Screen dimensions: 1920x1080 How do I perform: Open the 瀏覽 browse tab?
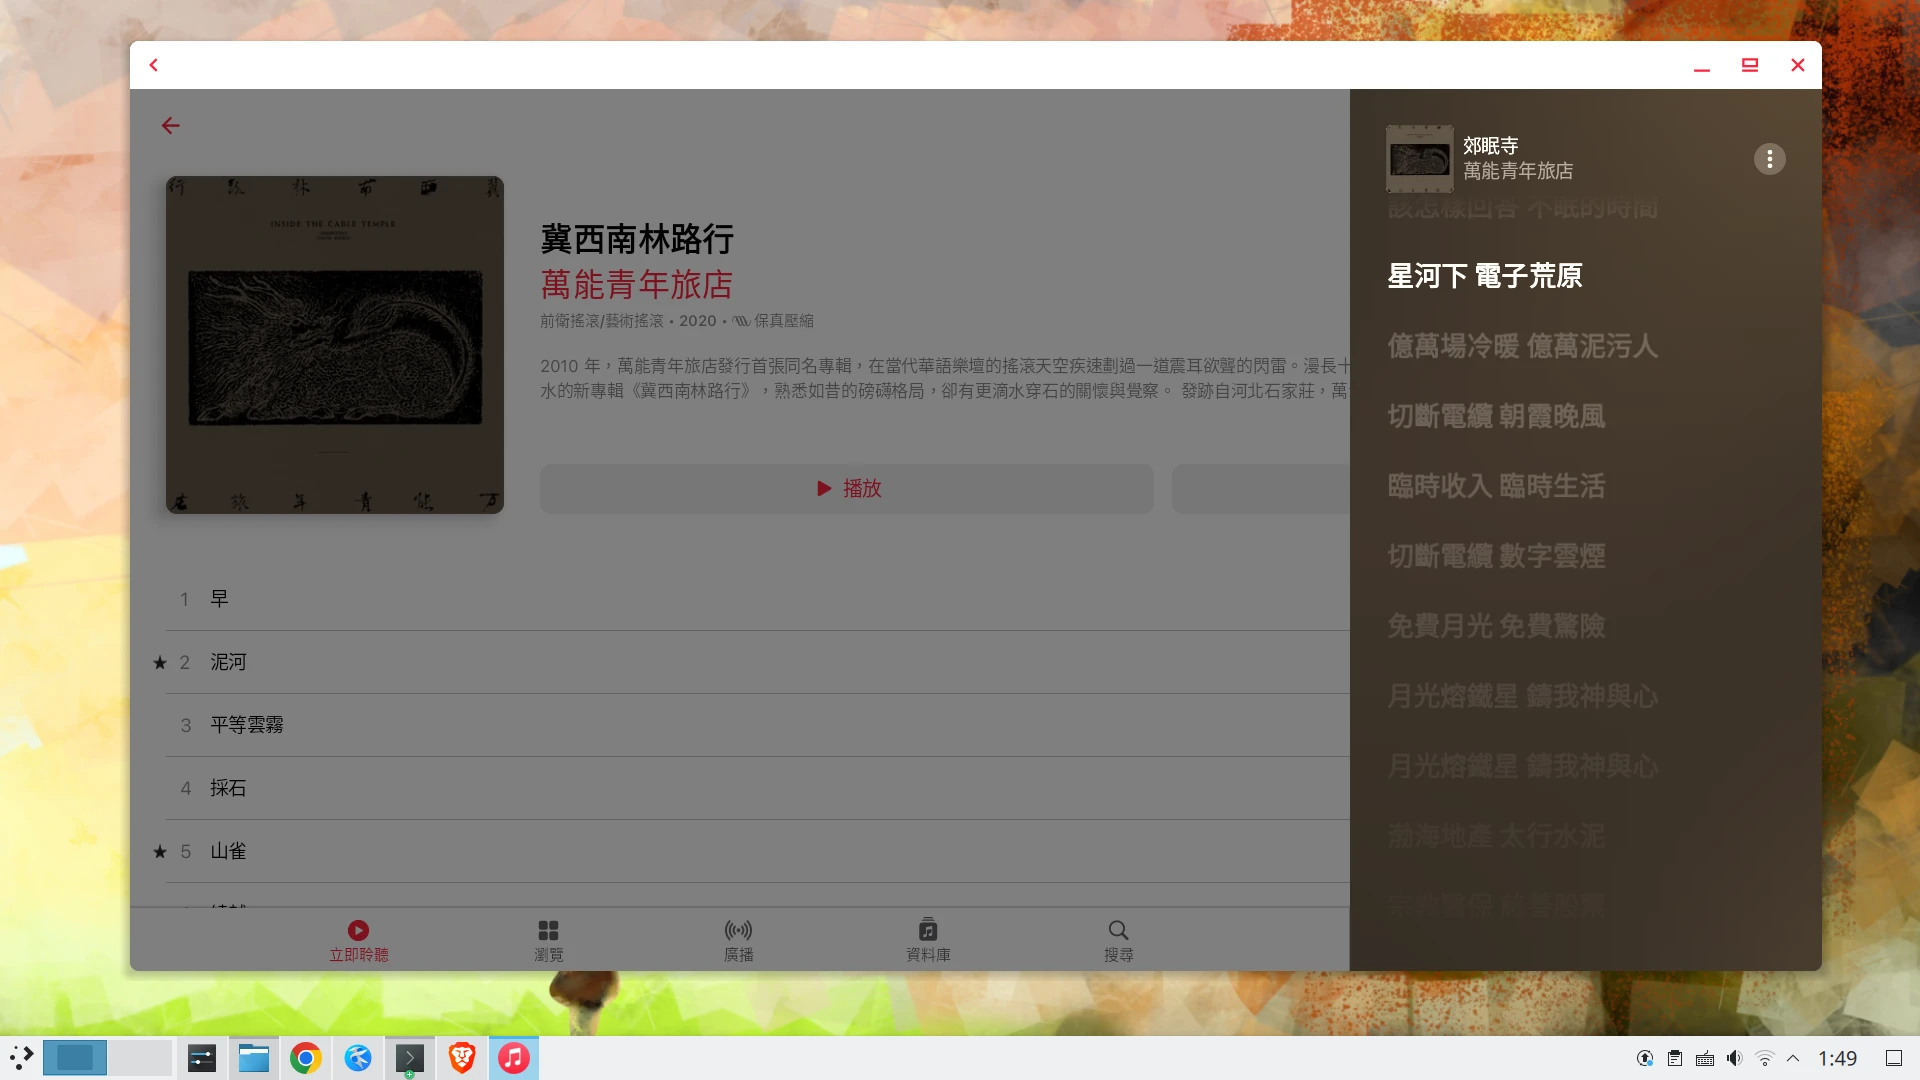click(548, 941)
